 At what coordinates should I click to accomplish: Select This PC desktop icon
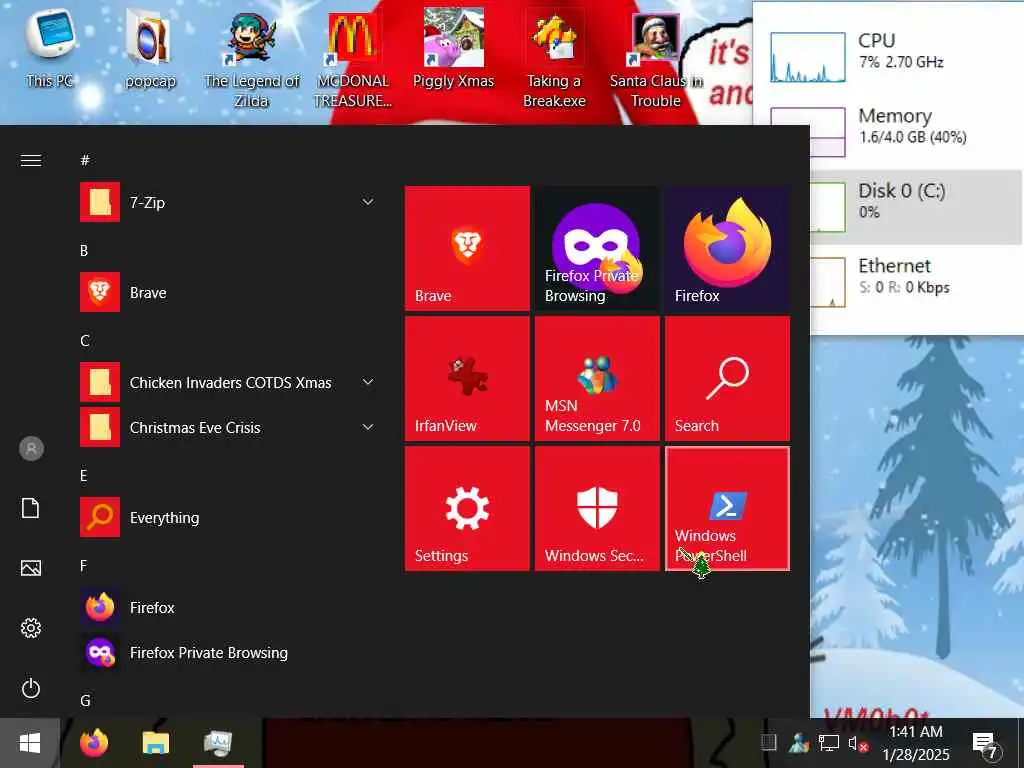point(50,49)
